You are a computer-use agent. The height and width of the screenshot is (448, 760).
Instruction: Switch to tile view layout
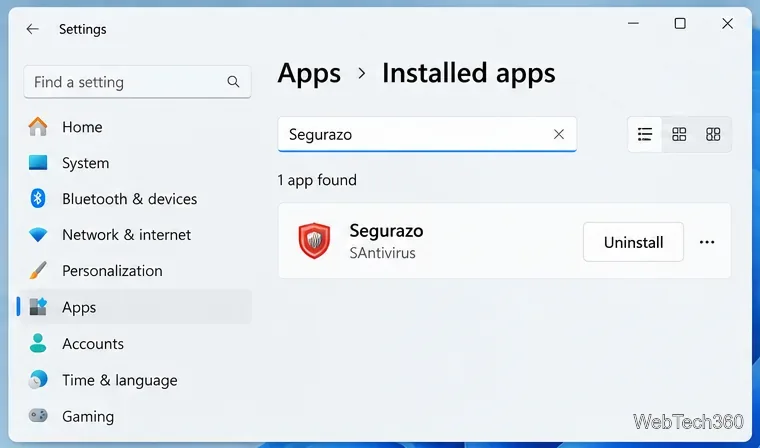713,134
